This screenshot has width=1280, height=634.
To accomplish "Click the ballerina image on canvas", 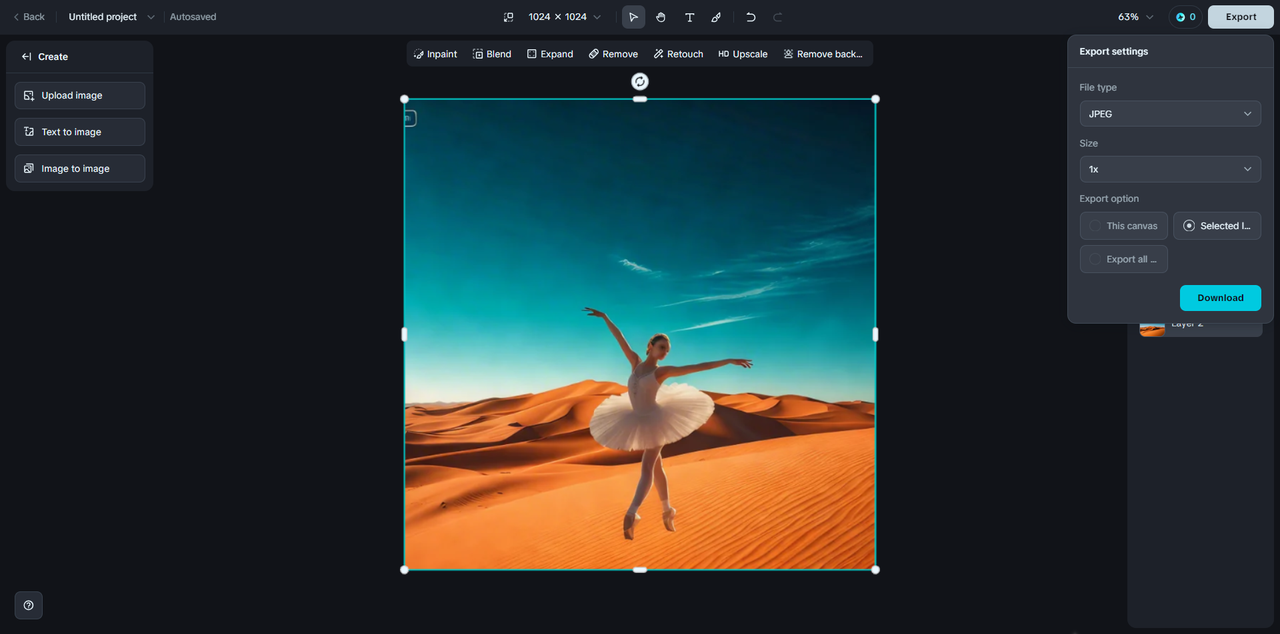I will point(640,334).
